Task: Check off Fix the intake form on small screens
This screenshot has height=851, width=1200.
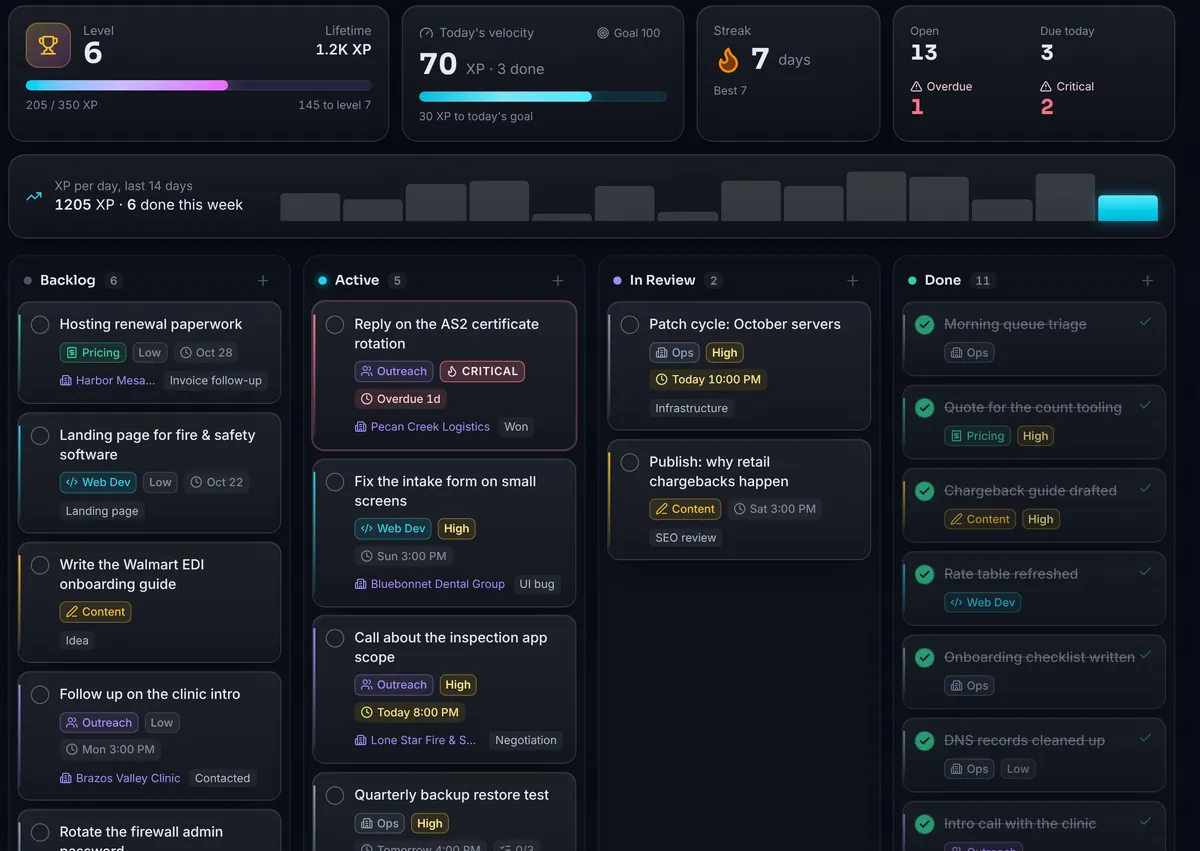Action: click(x=335, y=482)
